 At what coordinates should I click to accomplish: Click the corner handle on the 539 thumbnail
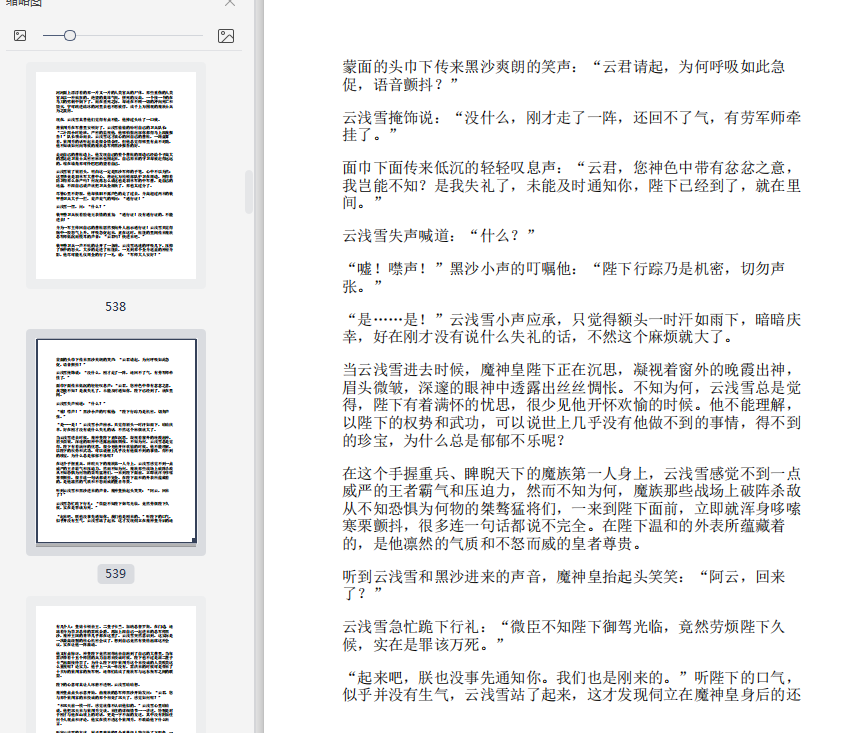click(194, 541)
